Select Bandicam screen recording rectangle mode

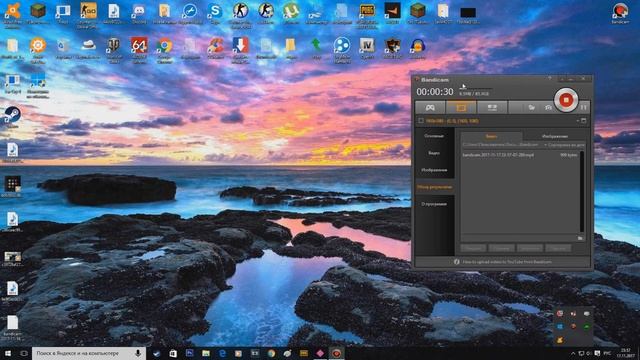point(461,107)
